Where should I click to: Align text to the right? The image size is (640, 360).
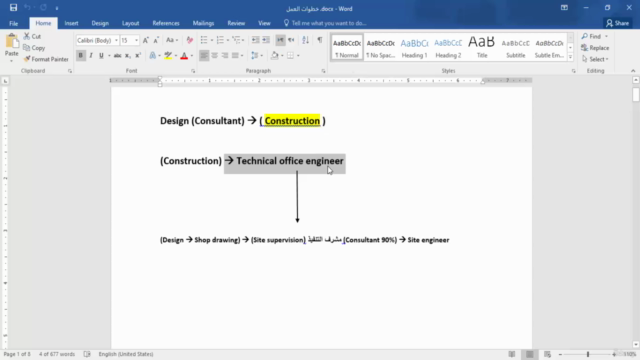tap(224, 56)
